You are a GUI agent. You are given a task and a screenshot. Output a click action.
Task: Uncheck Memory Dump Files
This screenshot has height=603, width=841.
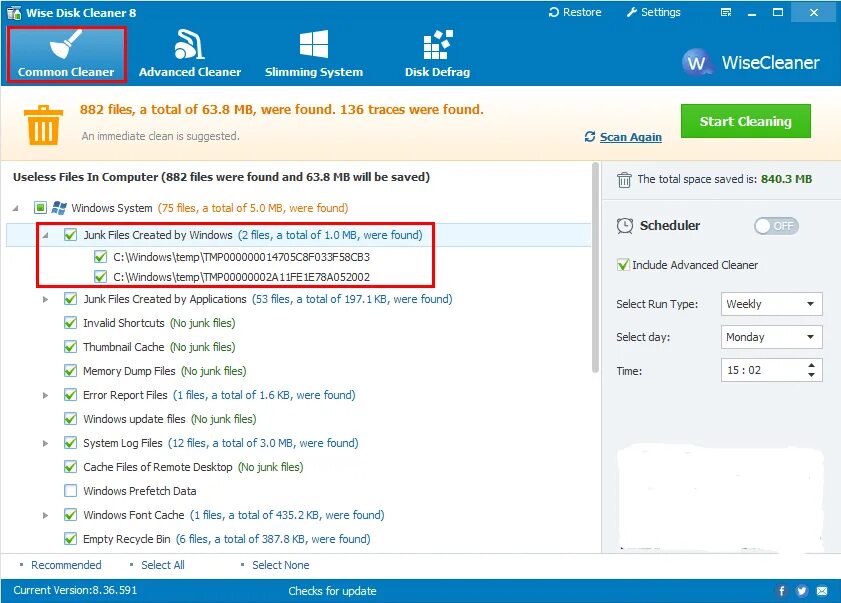click(70, 371)
